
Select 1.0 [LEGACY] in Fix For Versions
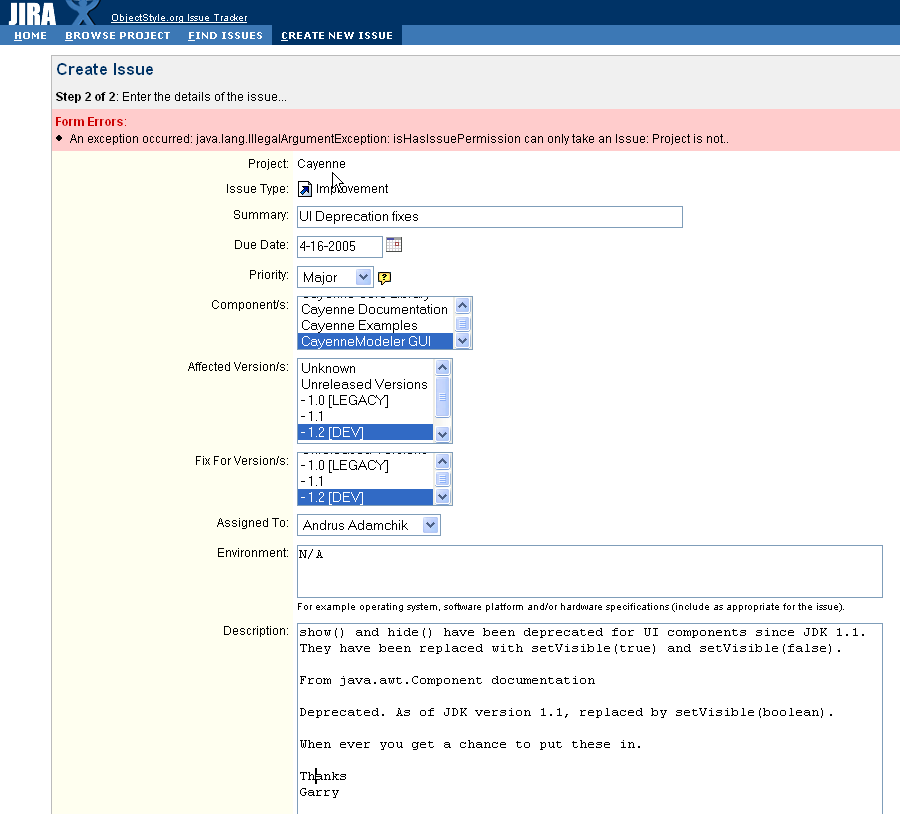(x=366, y=466)
